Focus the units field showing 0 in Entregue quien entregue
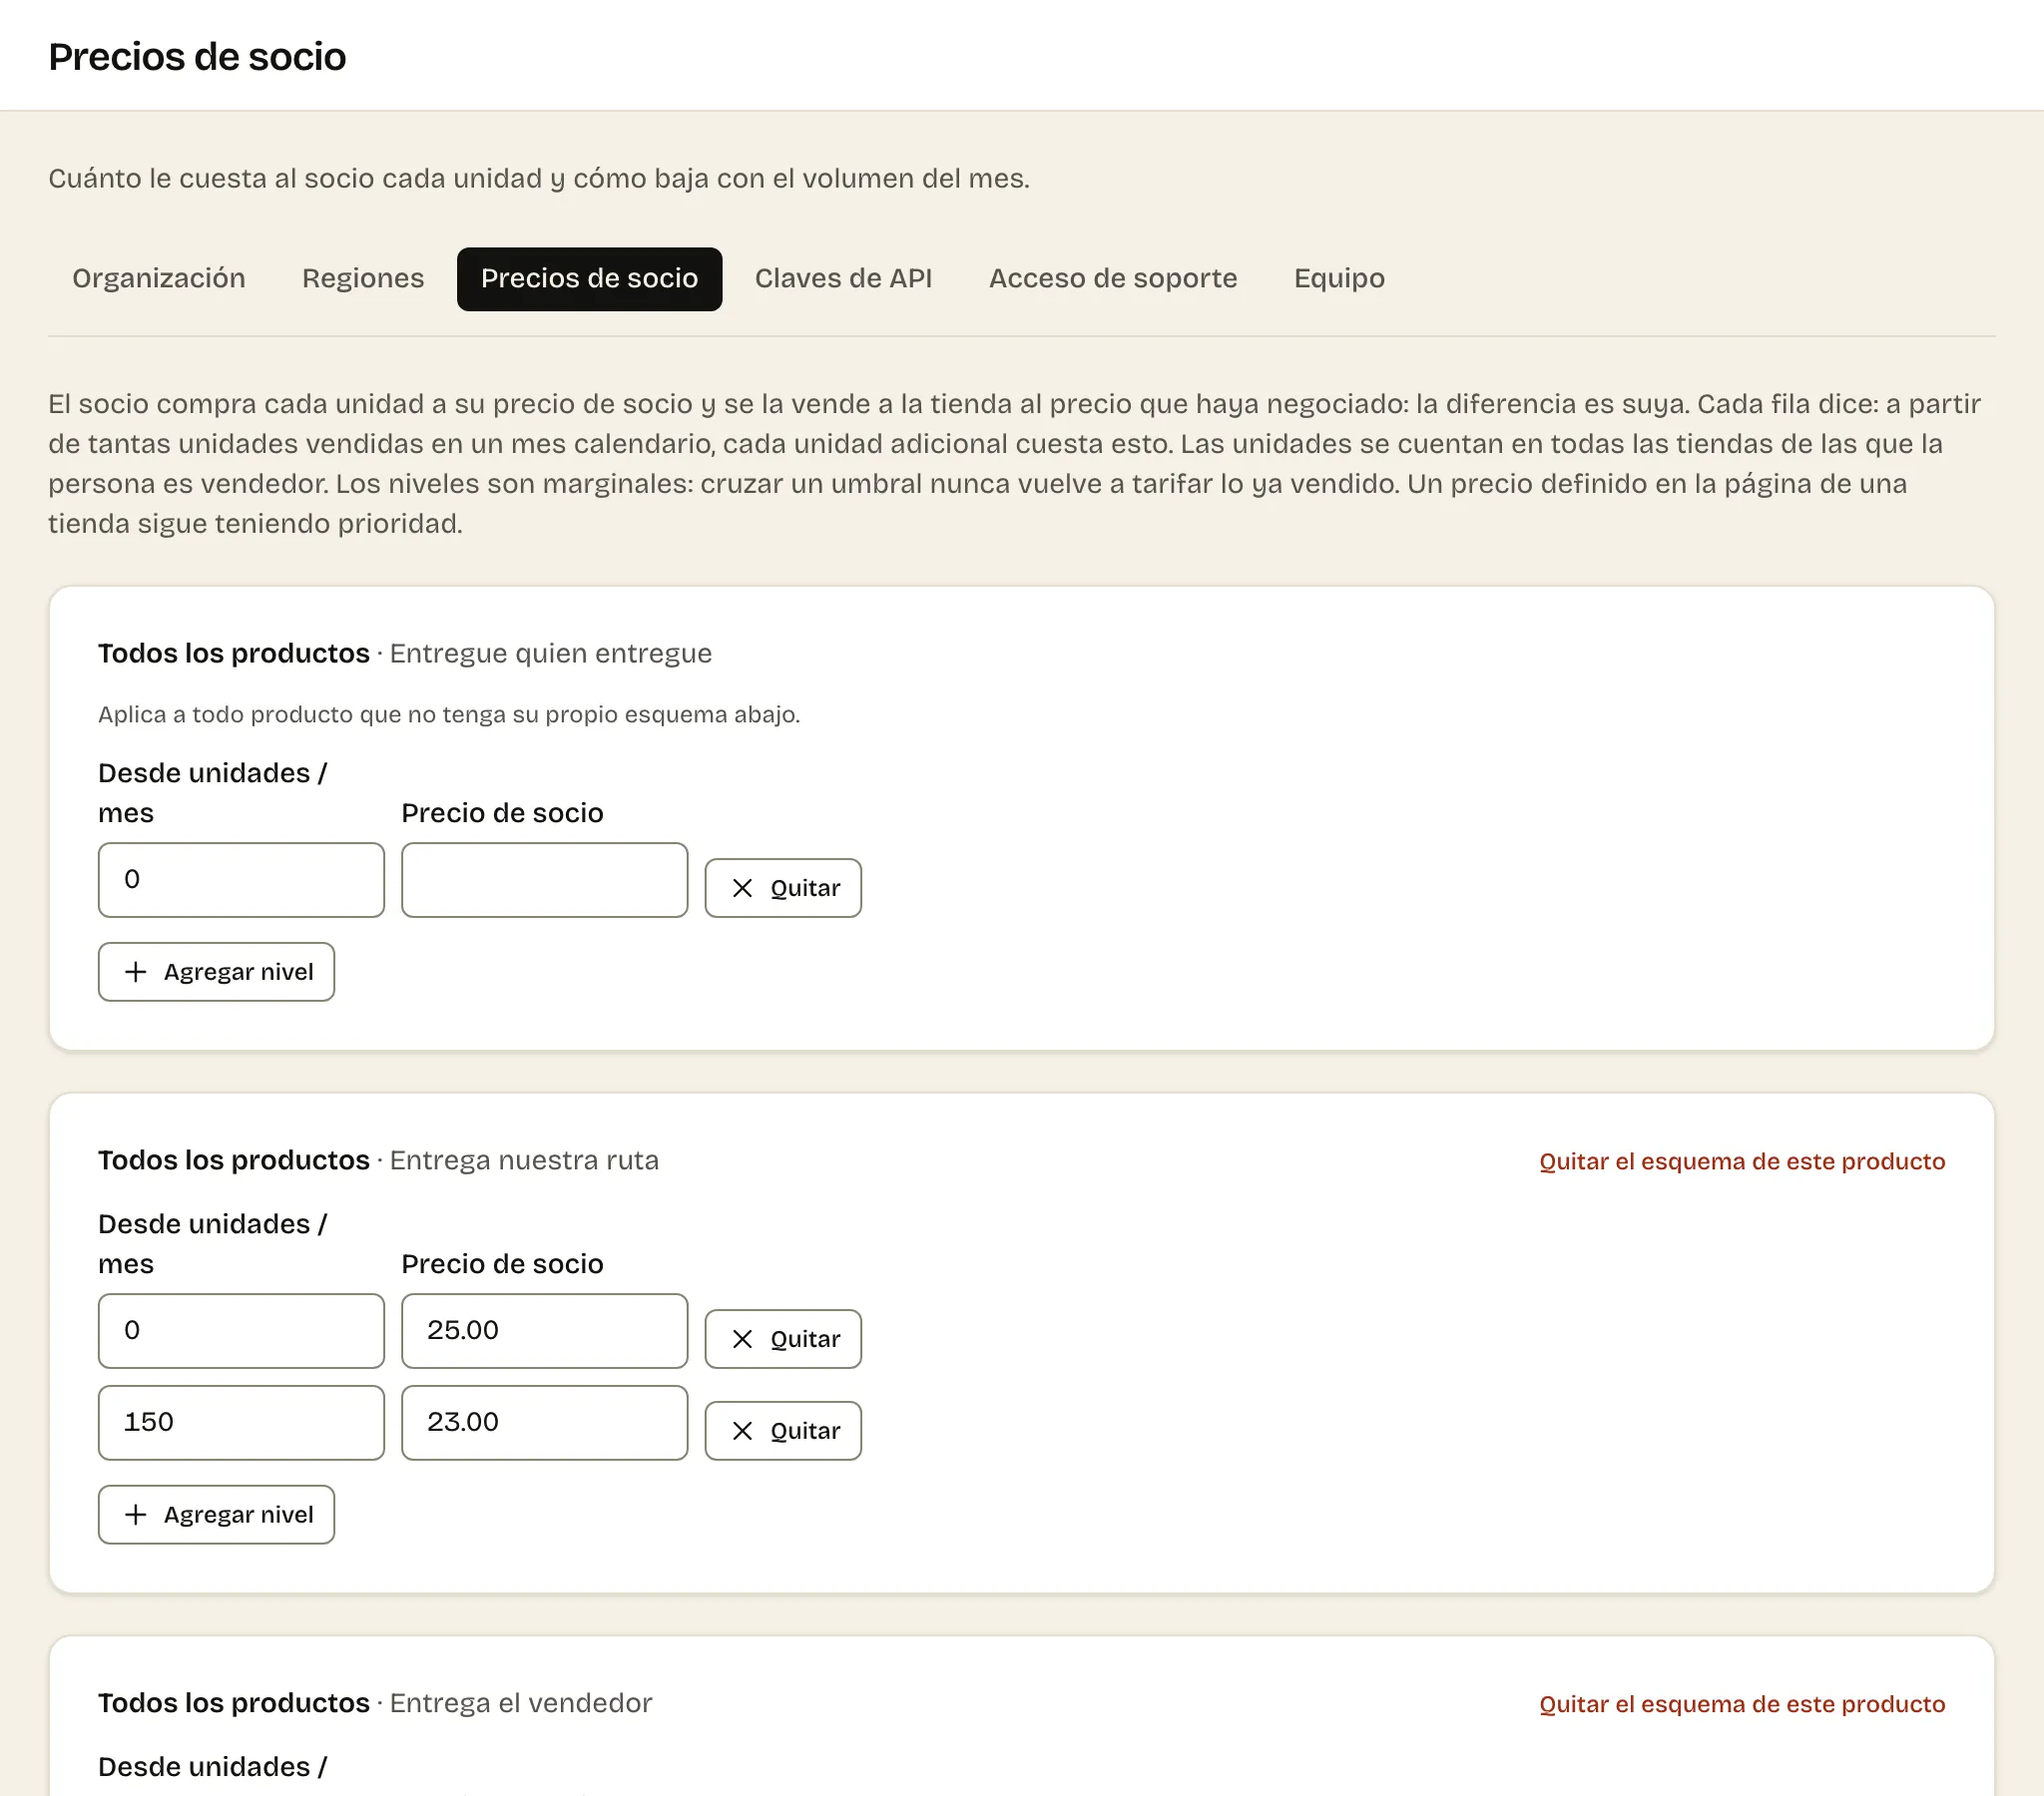Image resolution: width=2044 pixels, height=1796 pixels. 241,880
